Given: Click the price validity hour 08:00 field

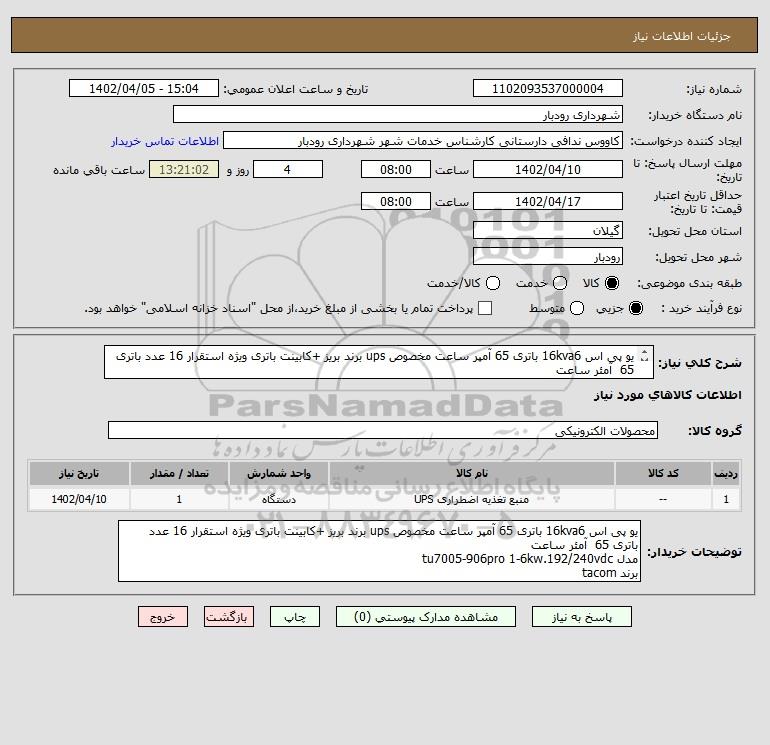Looking at the screenshot, I should click(396, 201).
